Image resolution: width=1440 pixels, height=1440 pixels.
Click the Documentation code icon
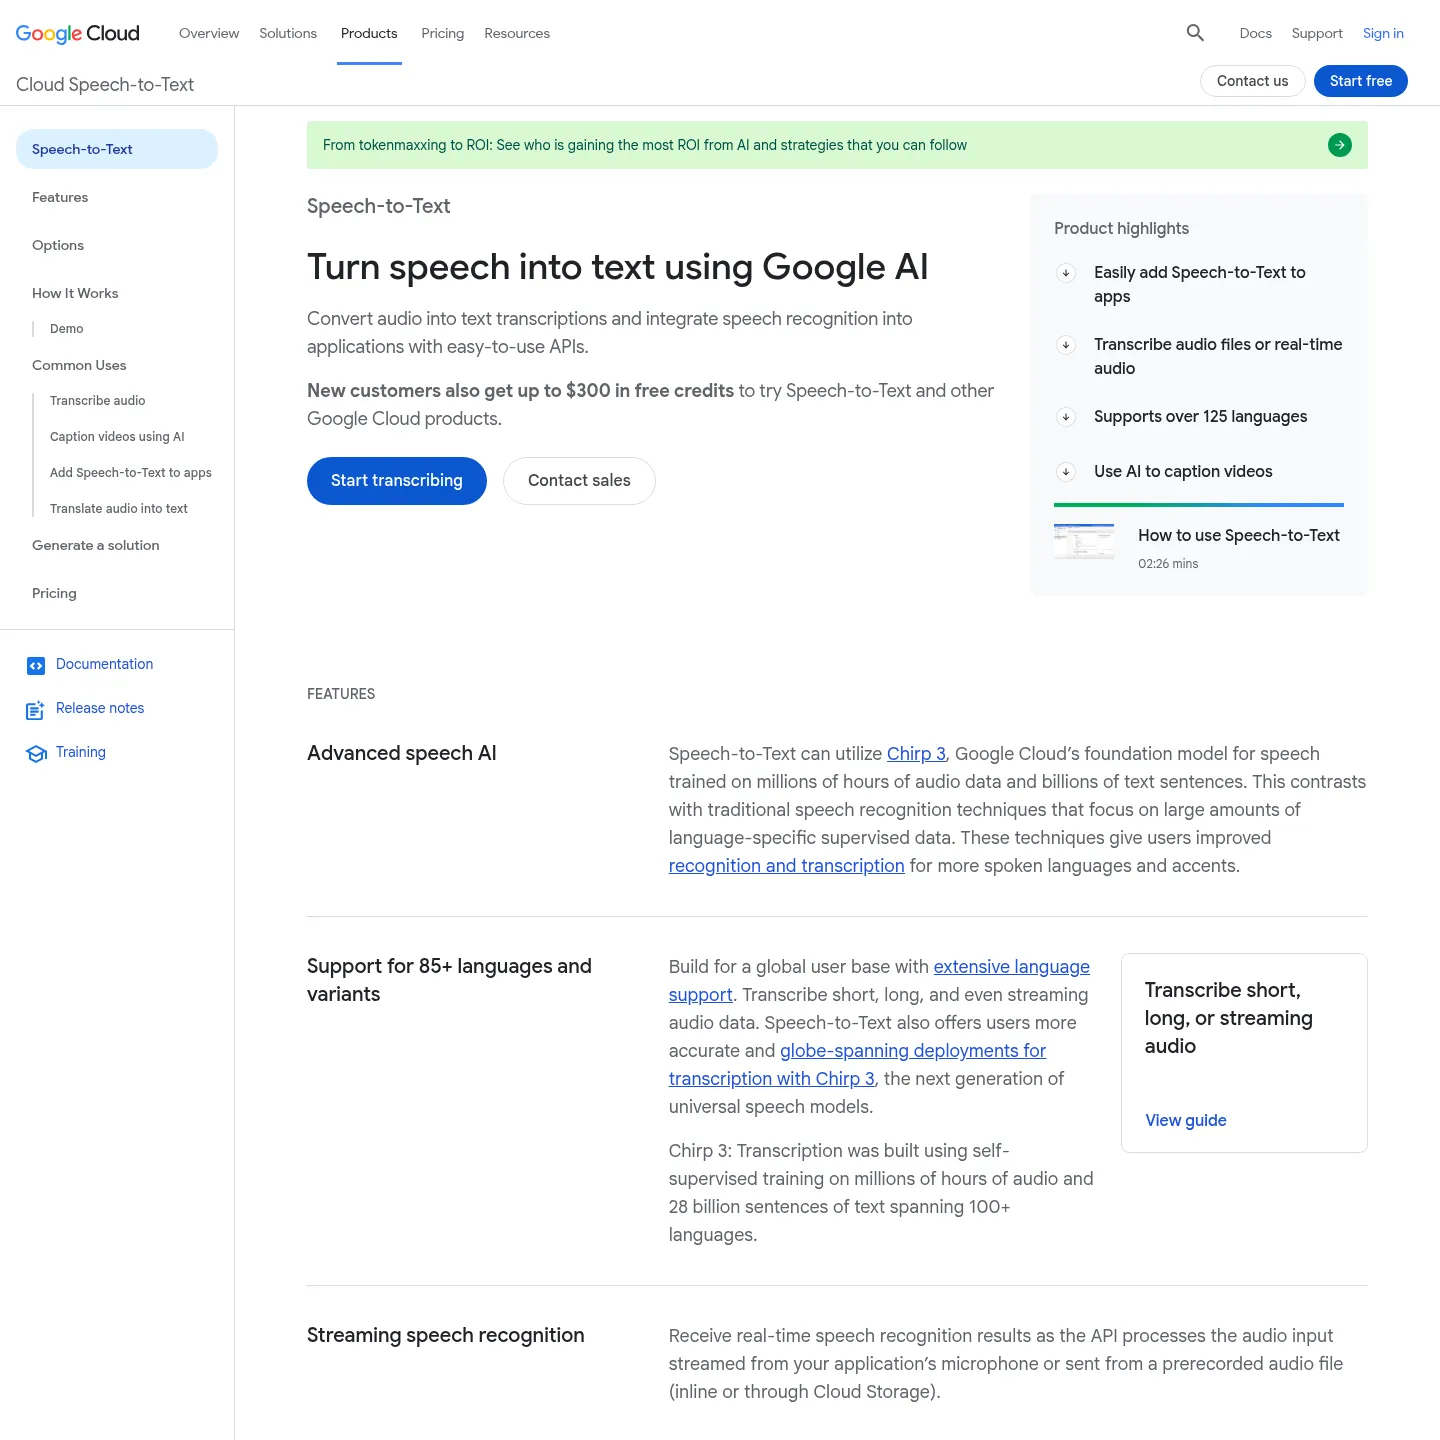pyautogui.click(x=36, y=665)
